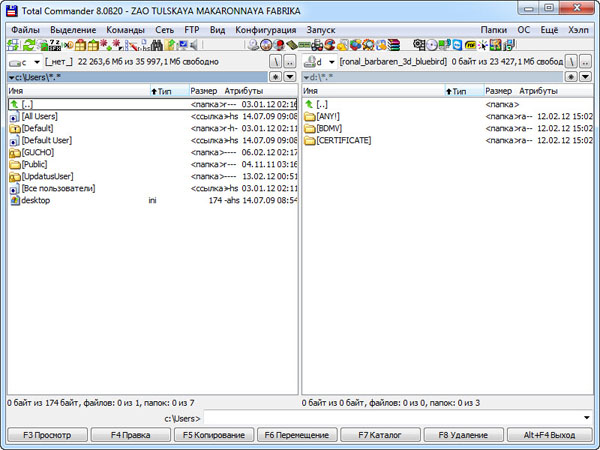Sort left panel by Размер column
Image resolution: width=600 pixels, height=450 pixels.
[203, 91]
